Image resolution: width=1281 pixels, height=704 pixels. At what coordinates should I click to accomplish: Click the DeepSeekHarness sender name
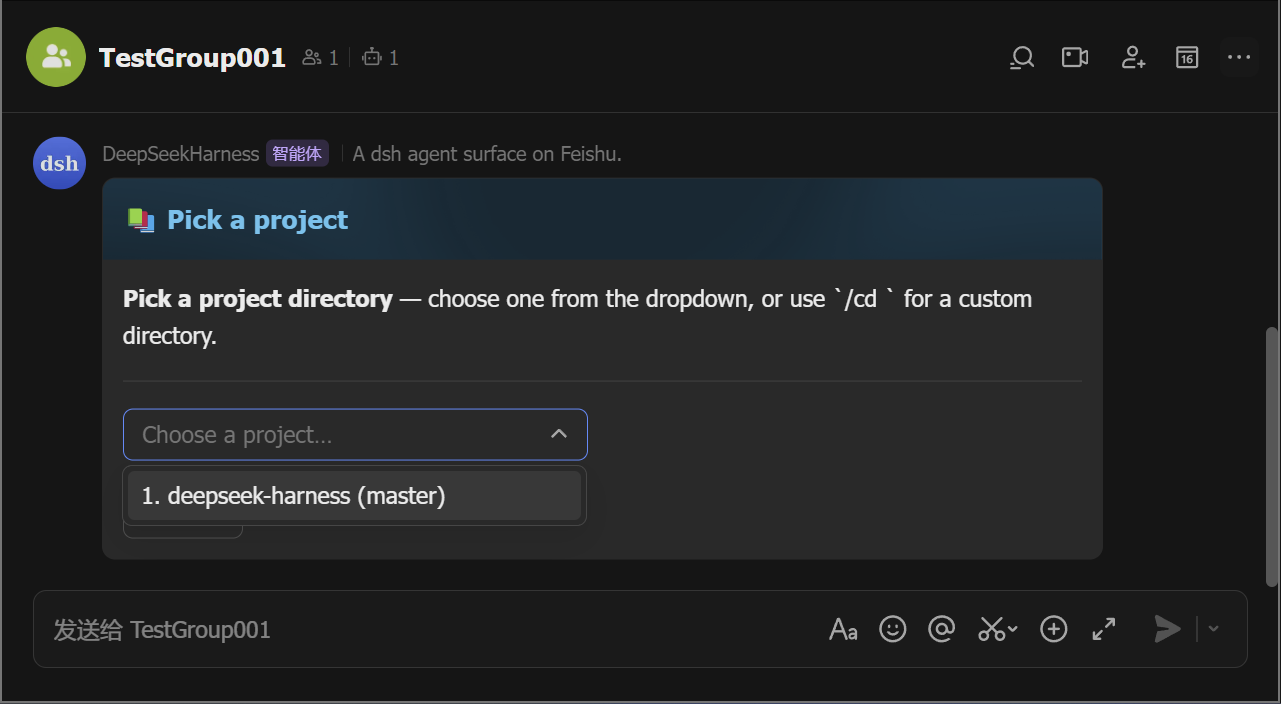click(x=181, y=154)
